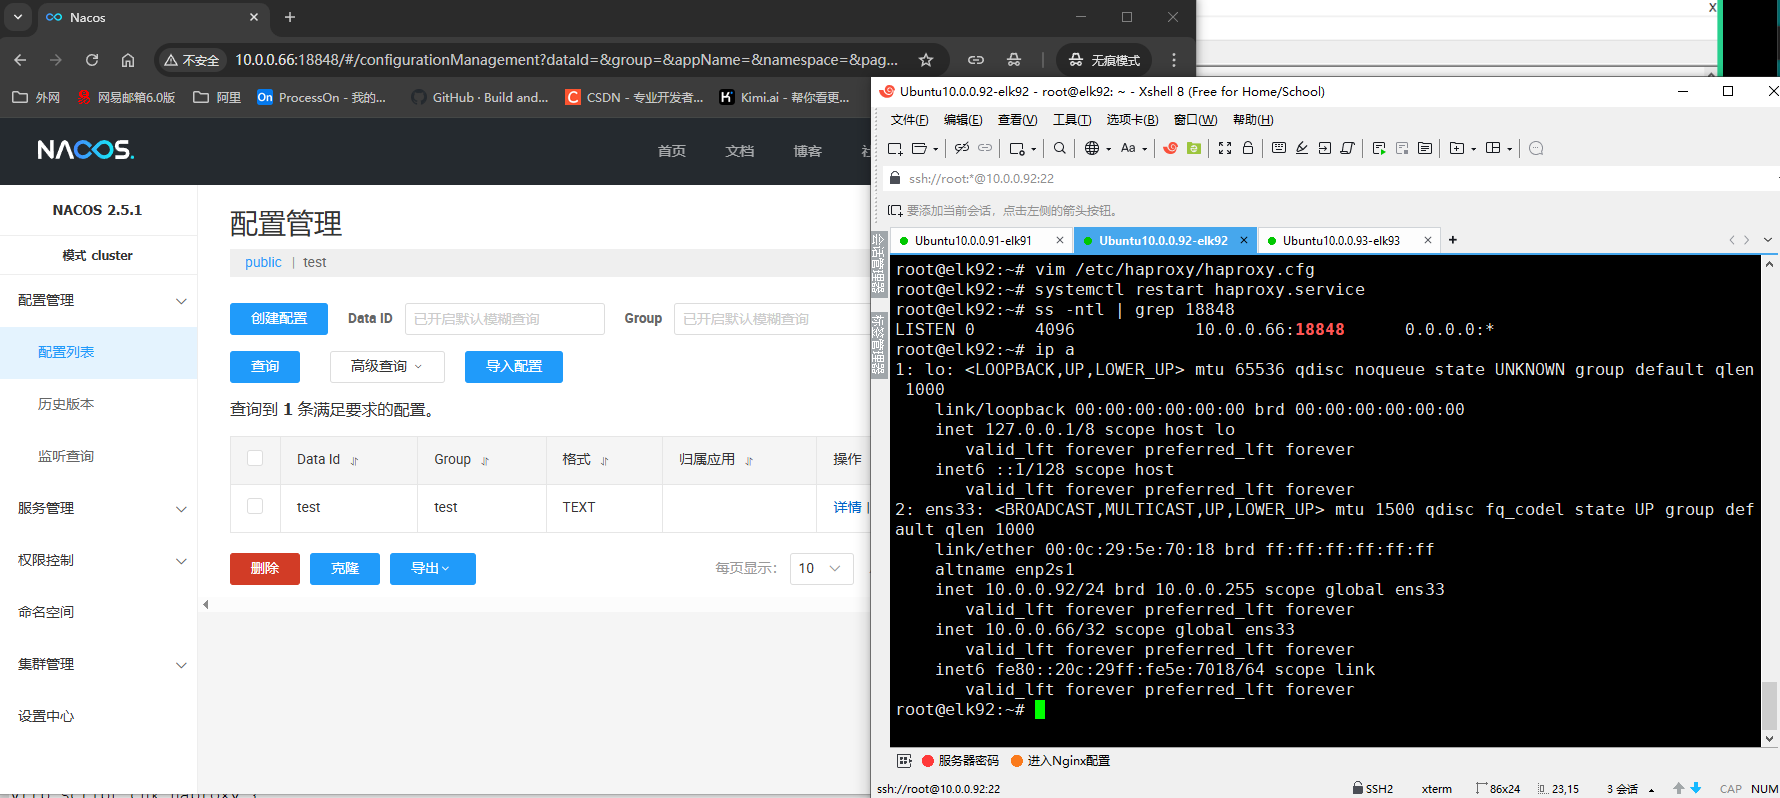Viewport: 1780px width, 798px height.
Task: Click the blue 查询 button
Action: (265, 367)
